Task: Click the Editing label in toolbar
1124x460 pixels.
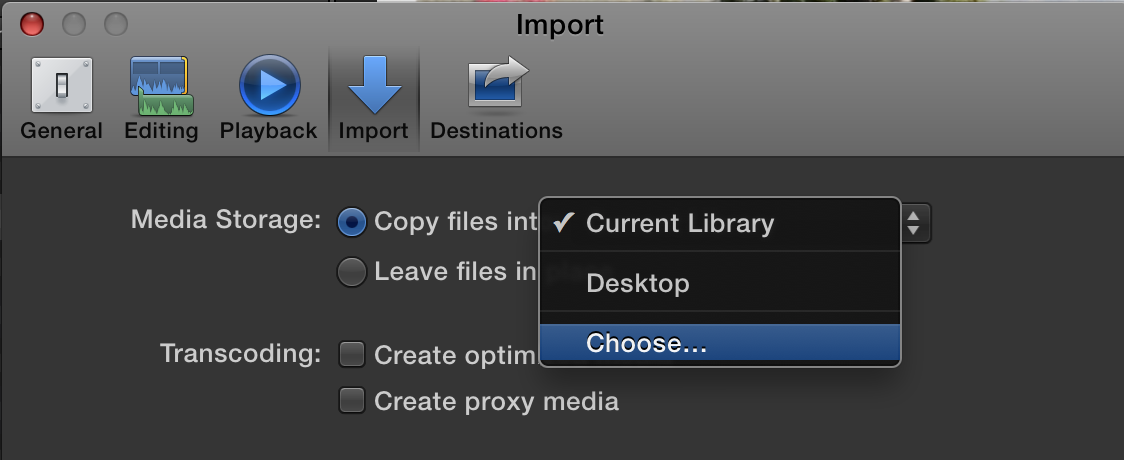Action: (161, 131)
